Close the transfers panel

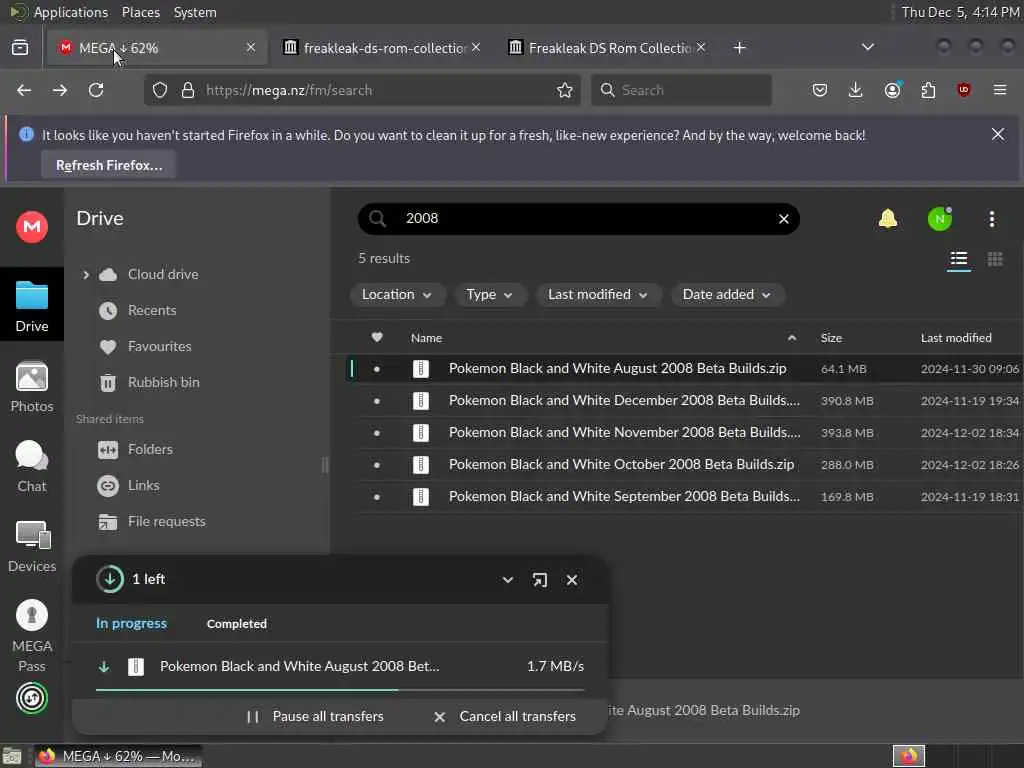[x=572, y=580]
